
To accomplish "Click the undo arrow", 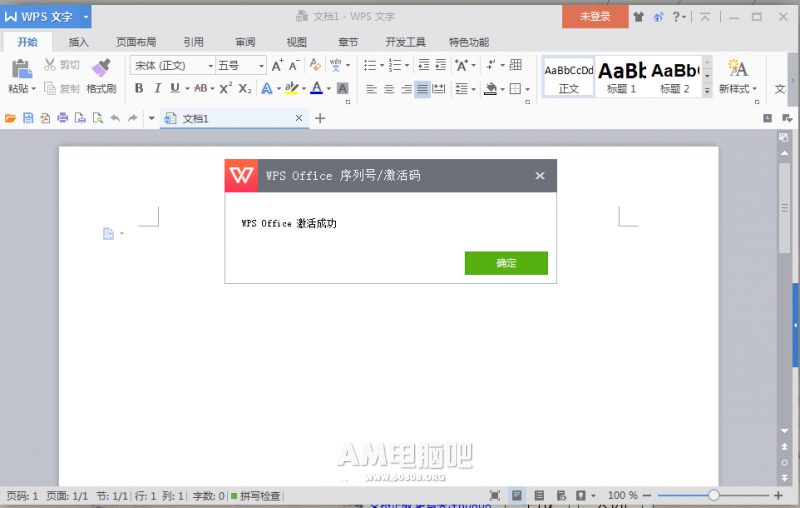I will coord(115,118).
